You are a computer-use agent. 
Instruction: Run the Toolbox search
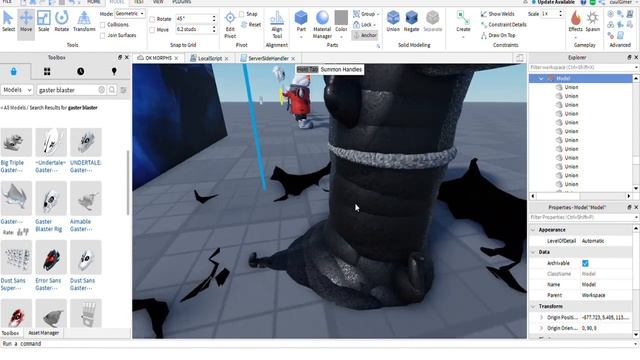click(112, 90)
